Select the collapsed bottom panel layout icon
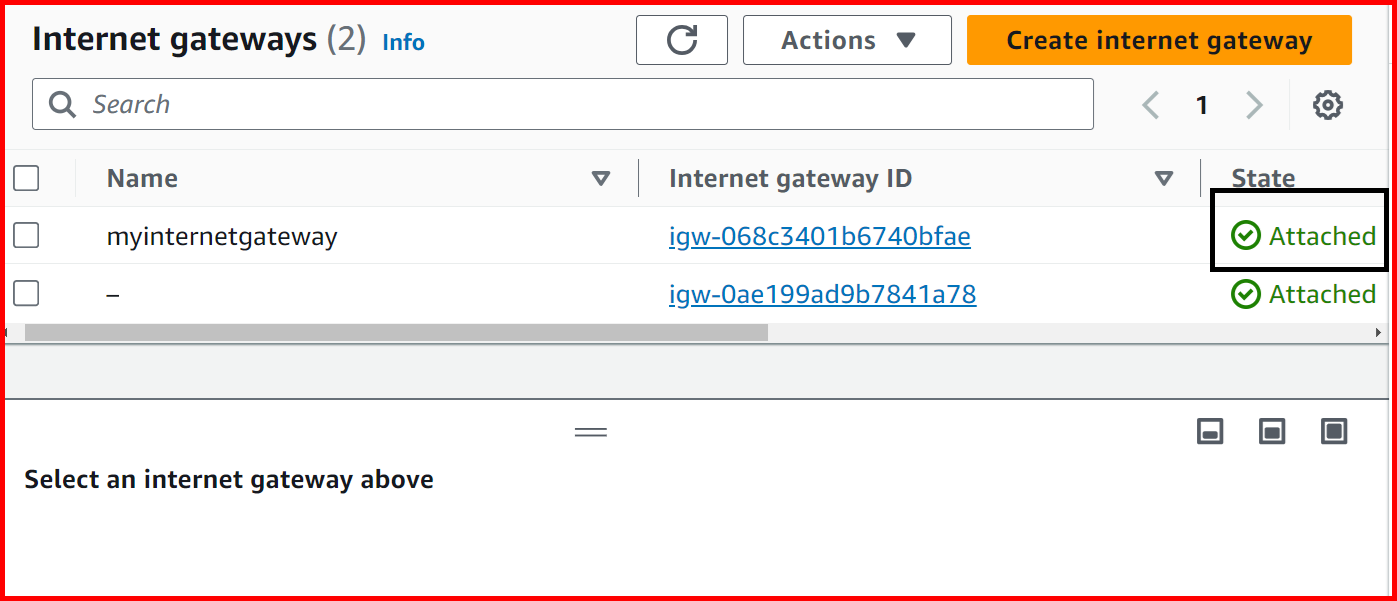 (1210, 431)
